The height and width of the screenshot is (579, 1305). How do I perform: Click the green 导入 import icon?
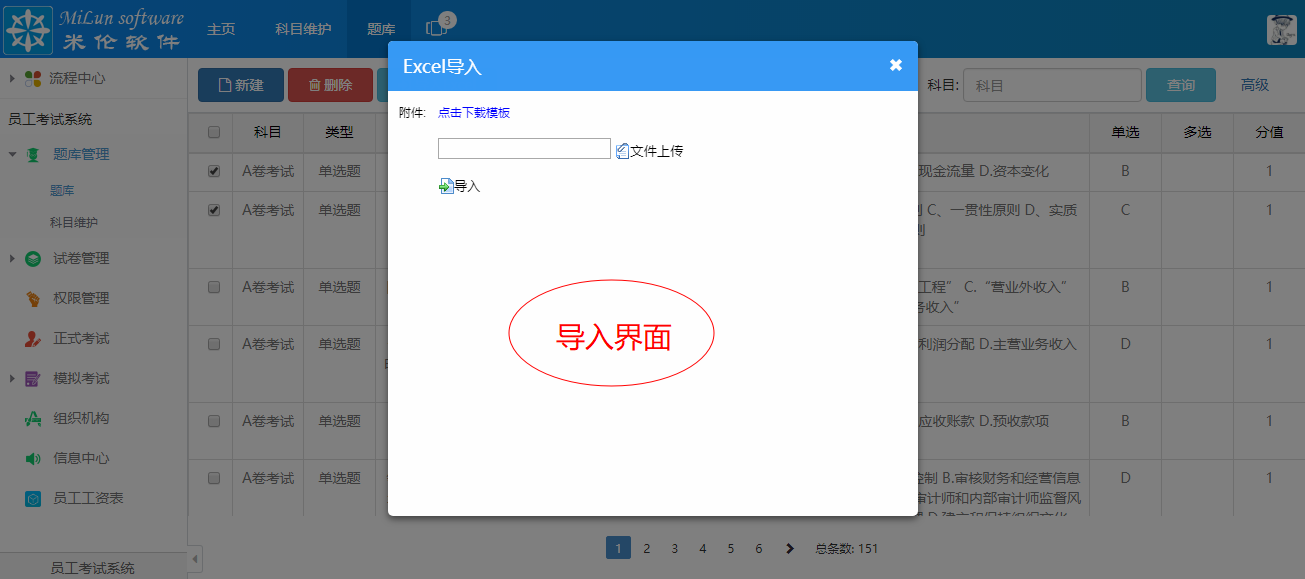446,186
